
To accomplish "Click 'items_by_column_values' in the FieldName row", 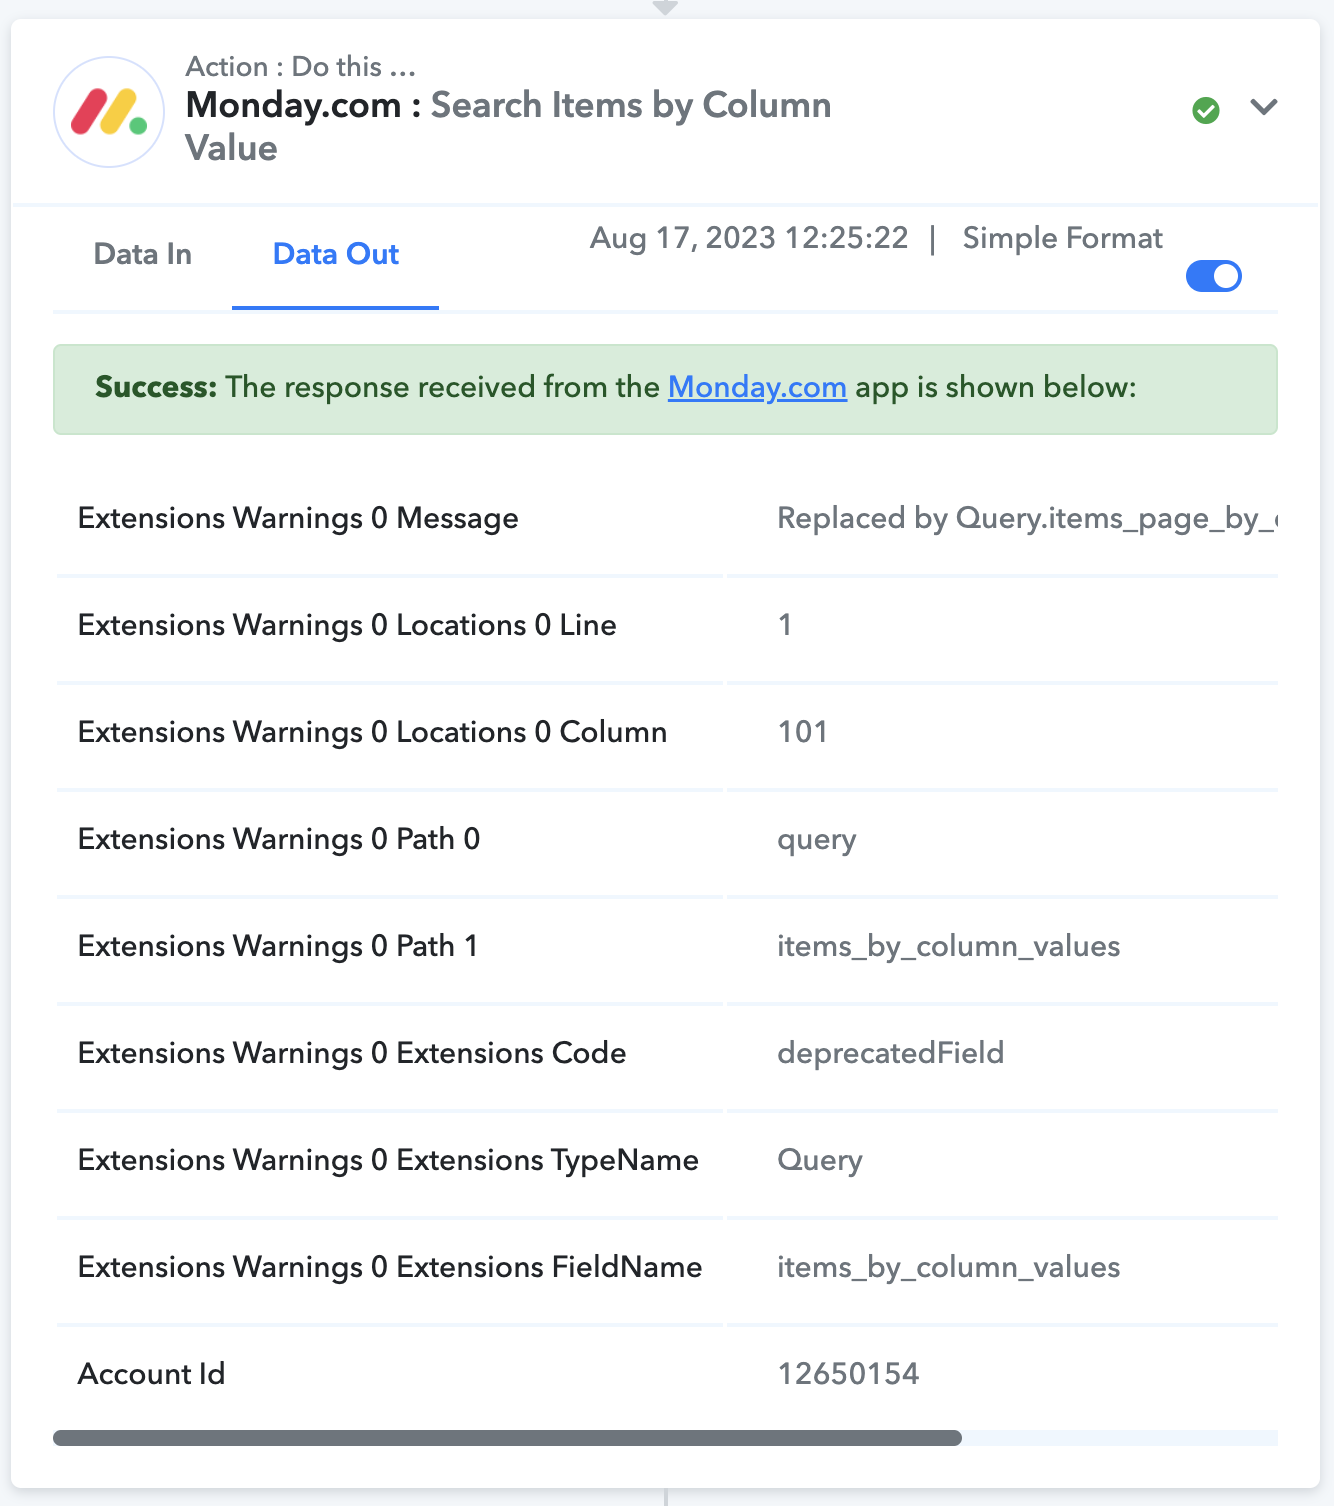I will [948, 1268].
